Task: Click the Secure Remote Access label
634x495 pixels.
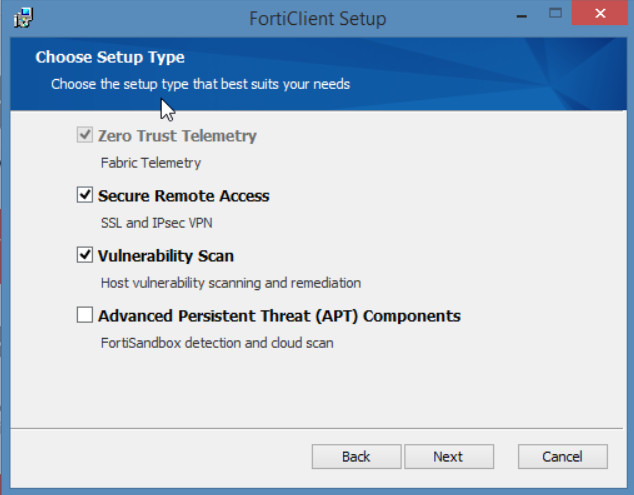Action: click(184, 196)
